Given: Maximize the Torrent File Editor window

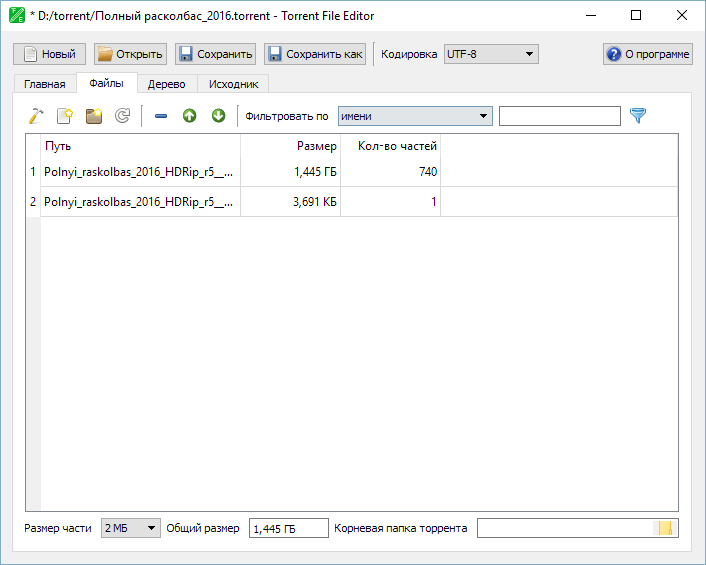Looking at the screenshot, I should pos(636,15).
